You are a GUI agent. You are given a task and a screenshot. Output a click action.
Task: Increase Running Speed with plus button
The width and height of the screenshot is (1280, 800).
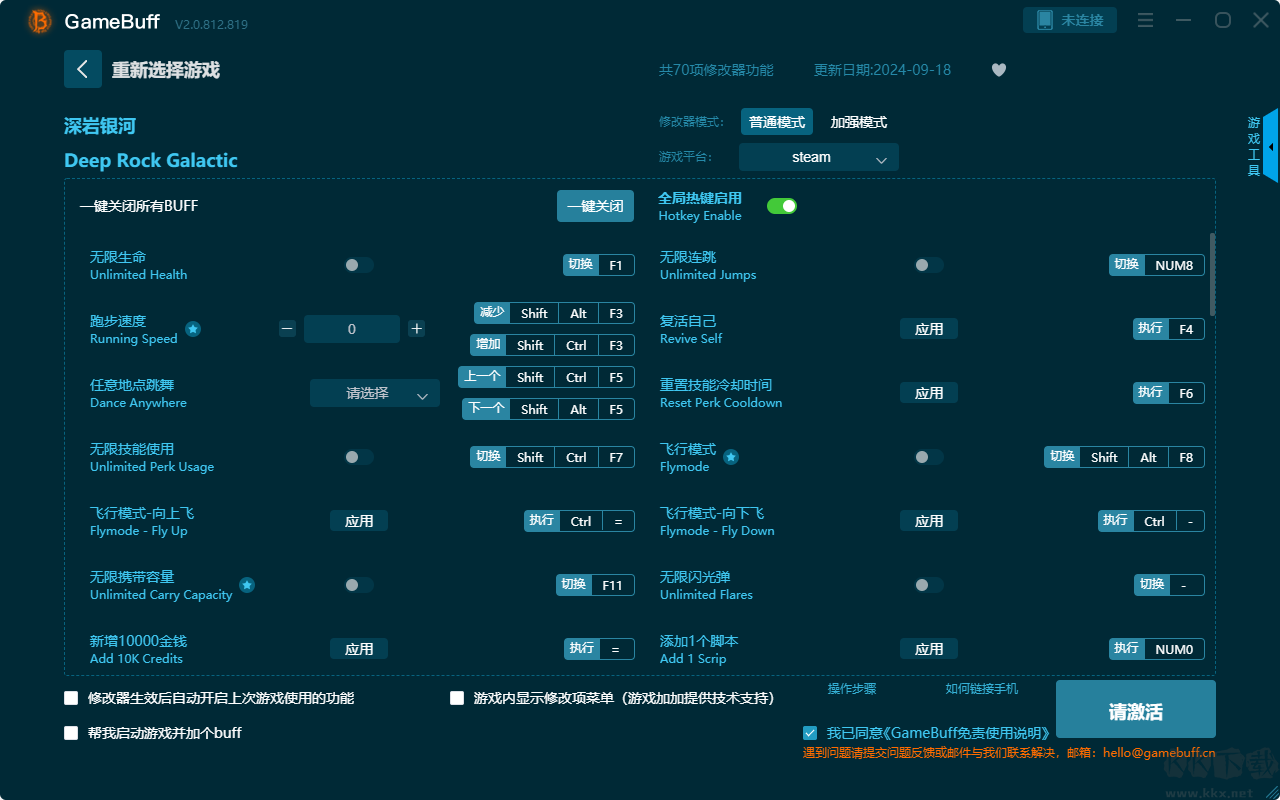click(x=417, y=329)
